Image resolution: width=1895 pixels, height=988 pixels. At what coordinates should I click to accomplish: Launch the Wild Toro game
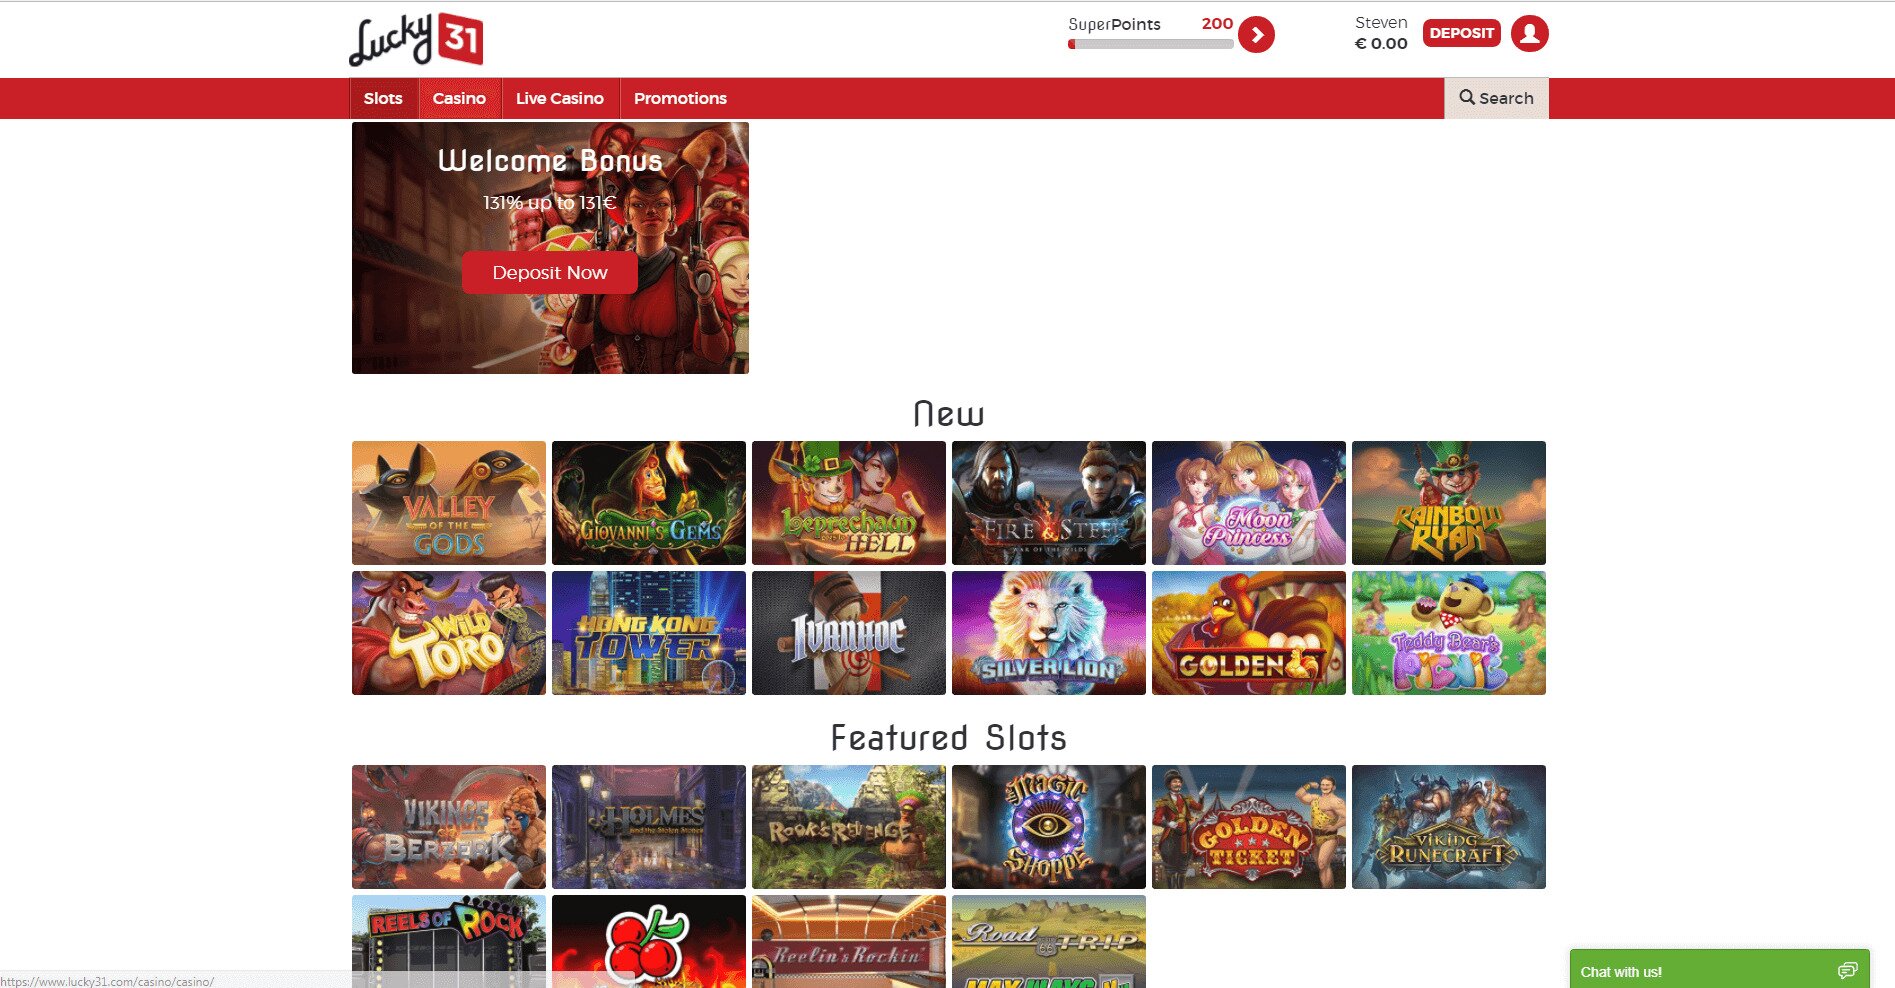(449, 633)
